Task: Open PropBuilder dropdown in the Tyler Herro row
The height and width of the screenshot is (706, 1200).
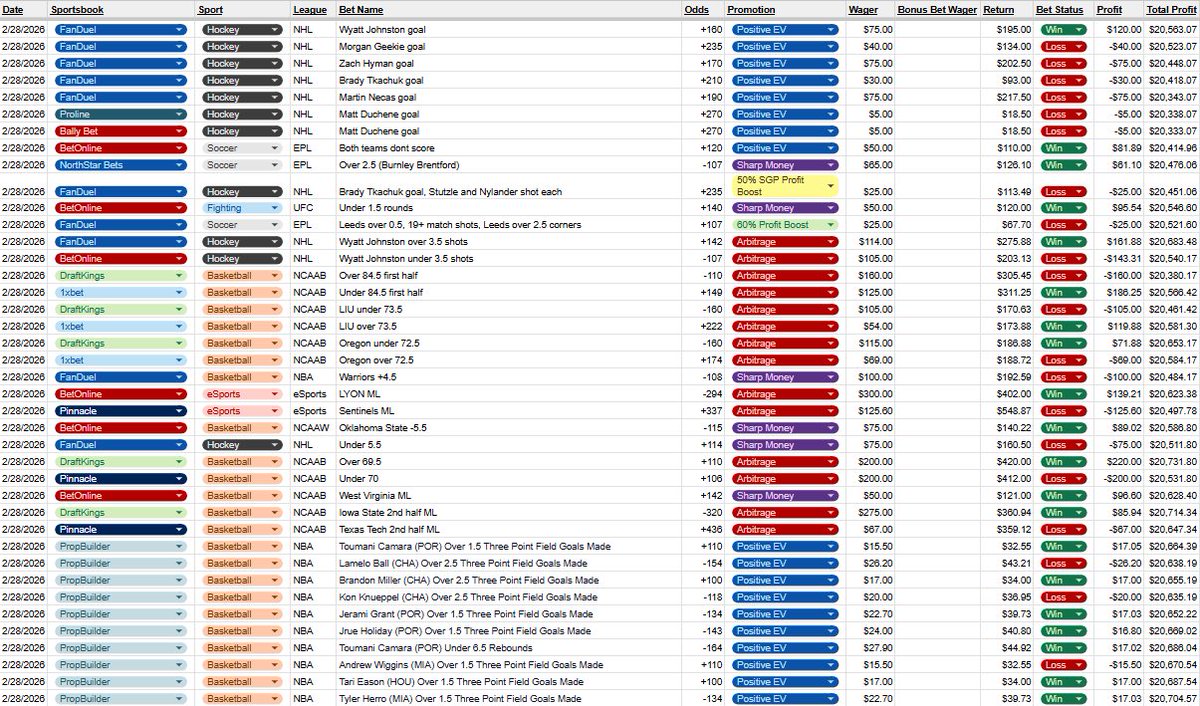Action: (121, 699)
